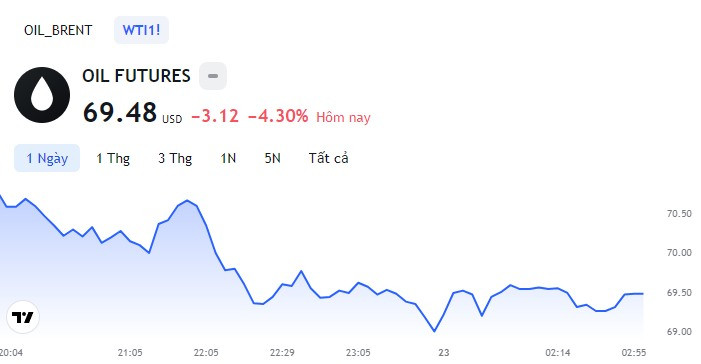Screen dimensions: 701x364
Task: Click the 23 date marker on axis
Action: tap(443, 352)
